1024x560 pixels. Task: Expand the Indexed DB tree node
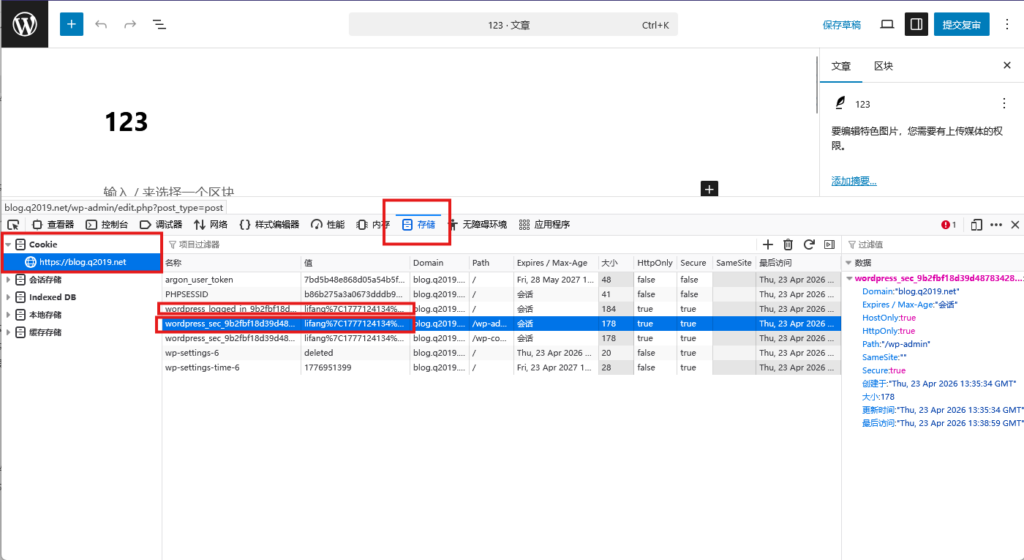coord(8,297)
